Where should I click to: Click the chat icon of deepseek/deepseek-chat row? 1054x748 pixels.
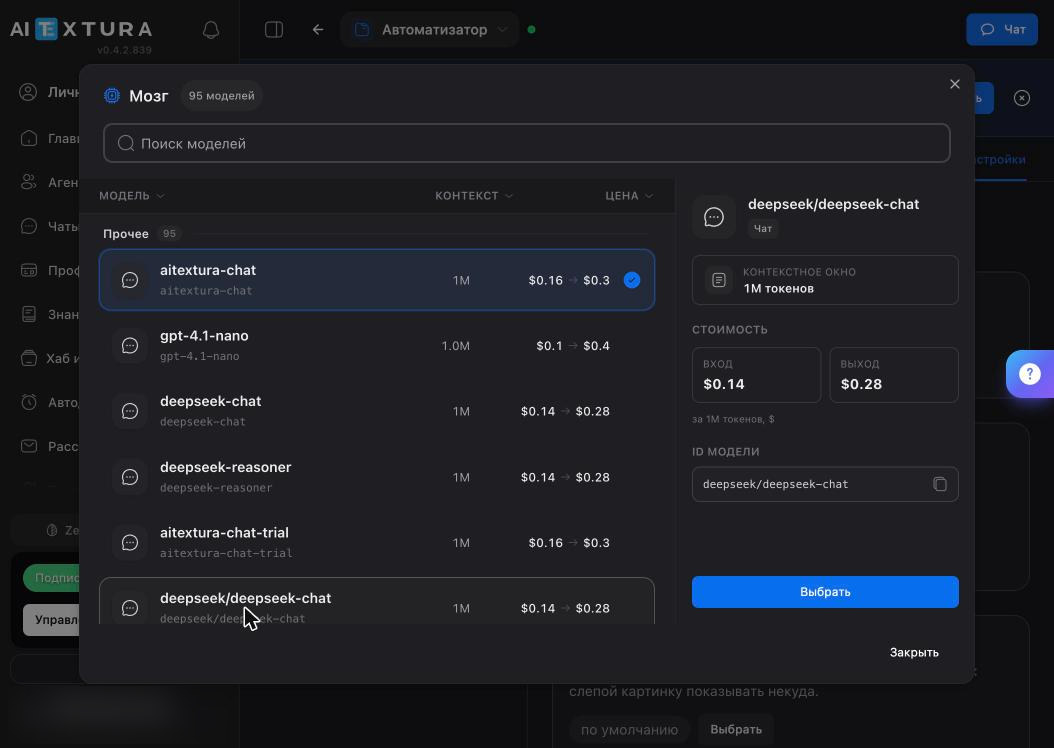coord(130,608)
